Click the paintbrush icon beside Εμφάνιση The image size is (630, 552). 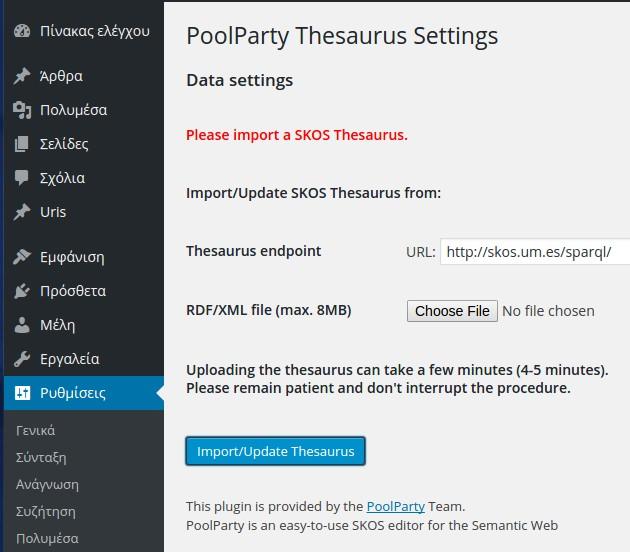pos(22,257)
